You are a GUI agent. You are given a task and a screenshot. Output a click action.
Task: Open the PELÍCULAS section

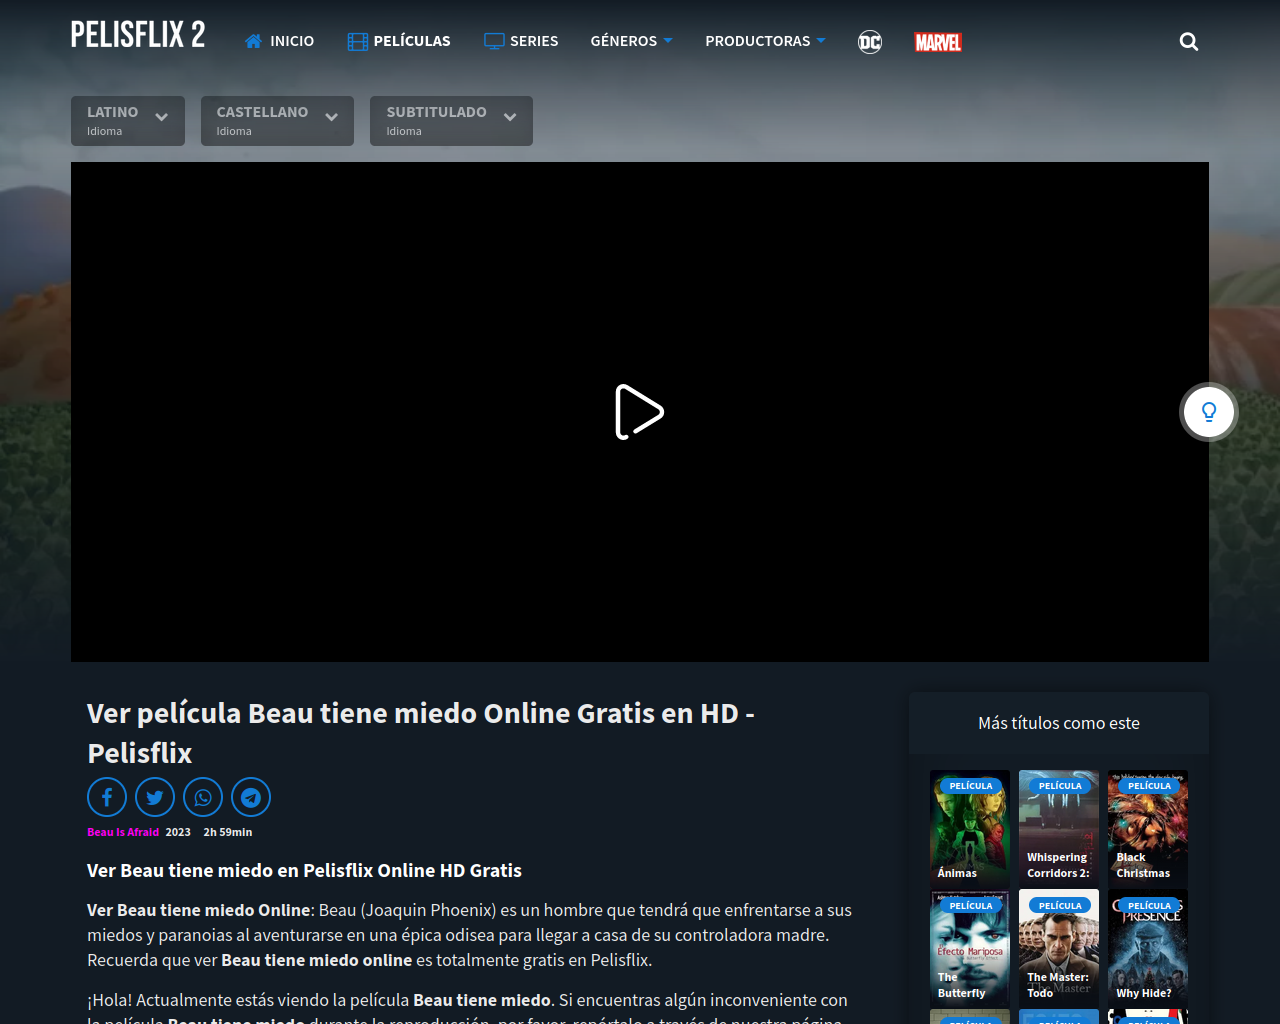pyautogui.click(x=399, y=41)
